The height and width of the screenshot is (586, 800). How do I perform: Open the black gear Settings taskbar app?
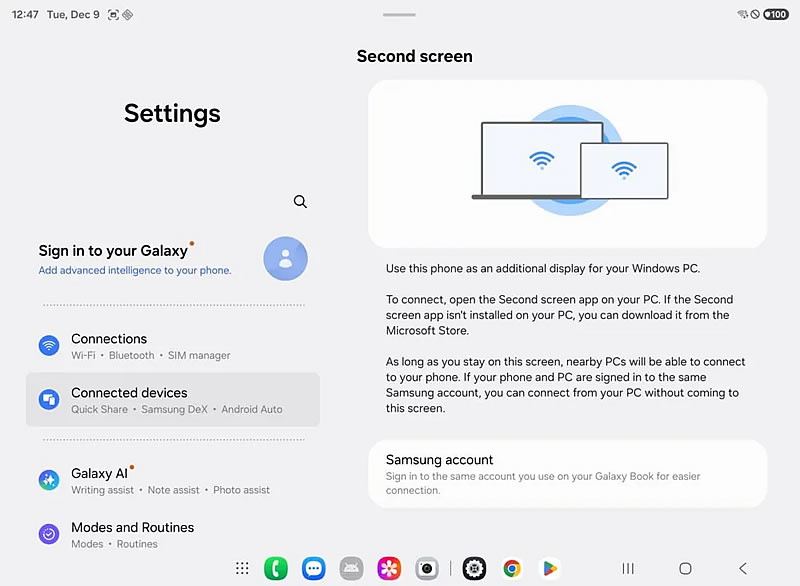474,568
